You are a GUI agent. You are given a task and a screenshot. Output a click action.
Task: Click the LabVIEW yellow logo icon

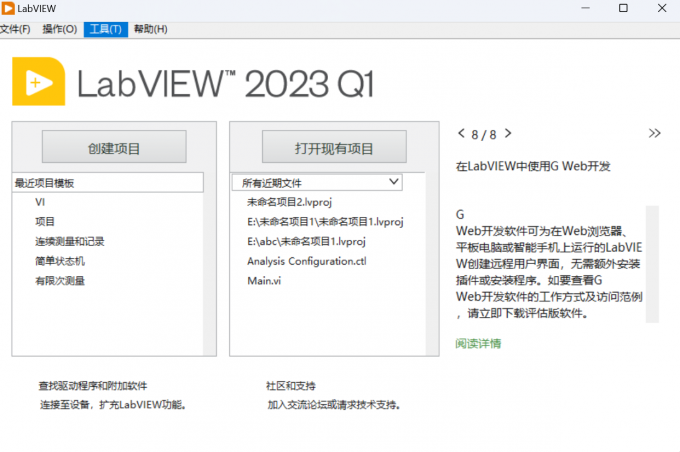39,82
